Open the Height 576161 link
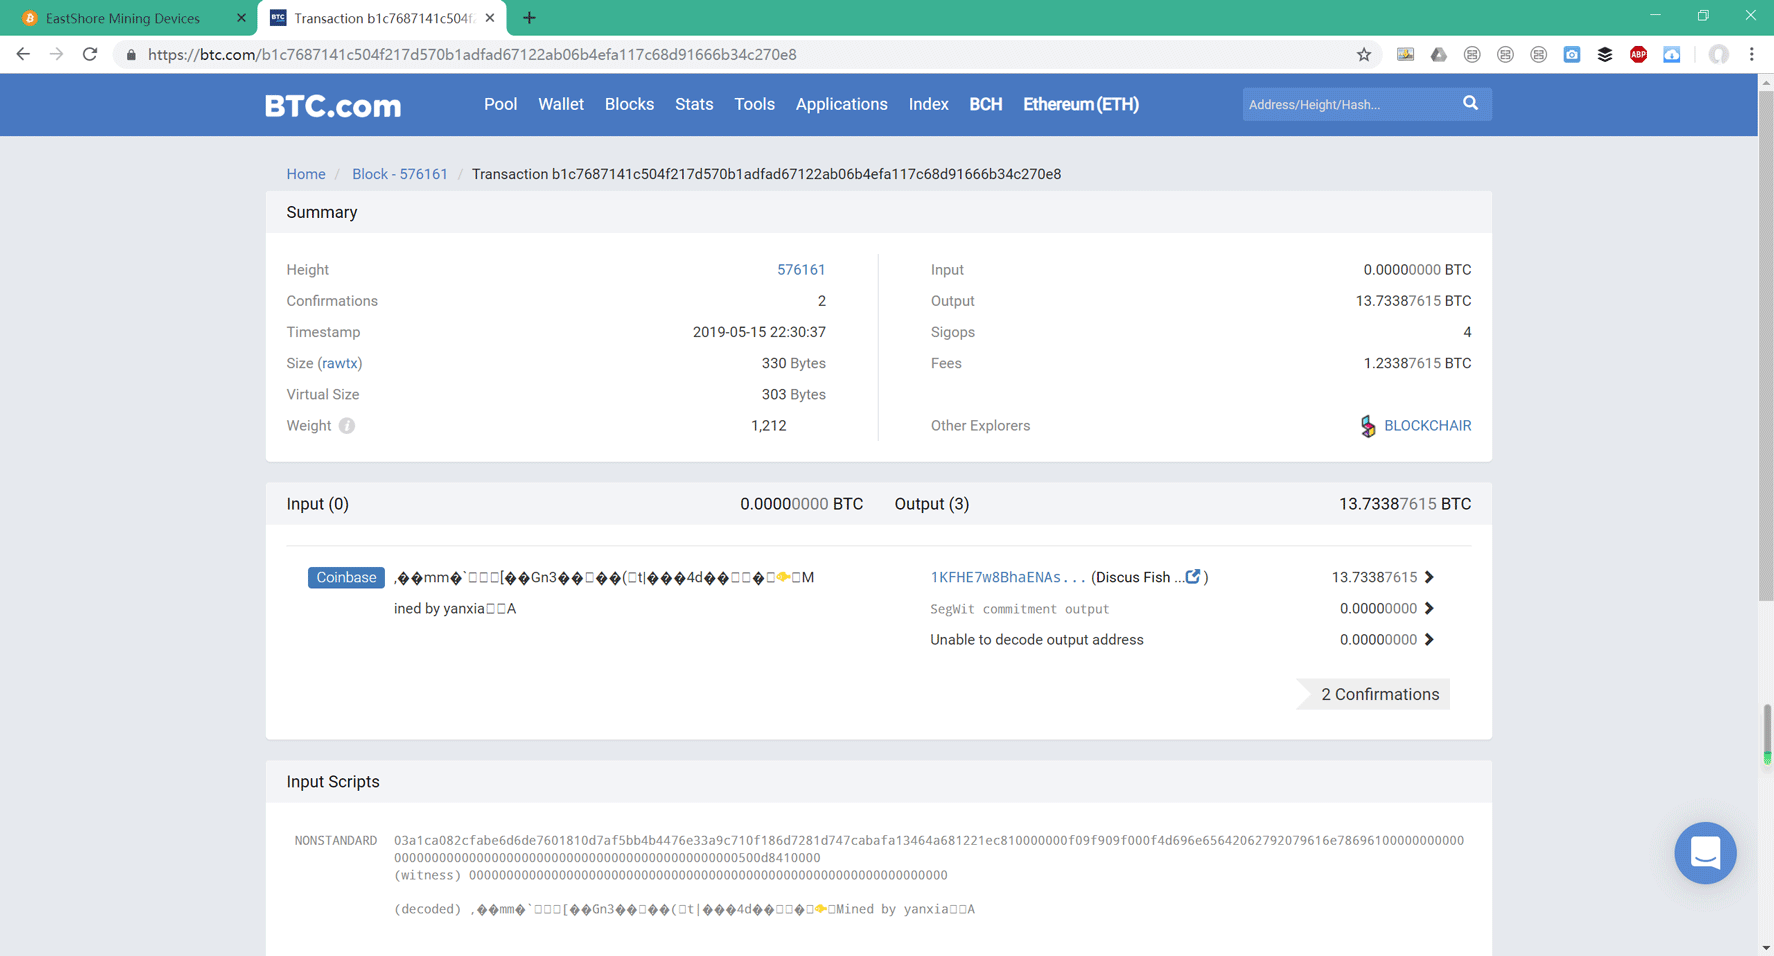This screenshot has height=956, width=1774. pos(801,270)
